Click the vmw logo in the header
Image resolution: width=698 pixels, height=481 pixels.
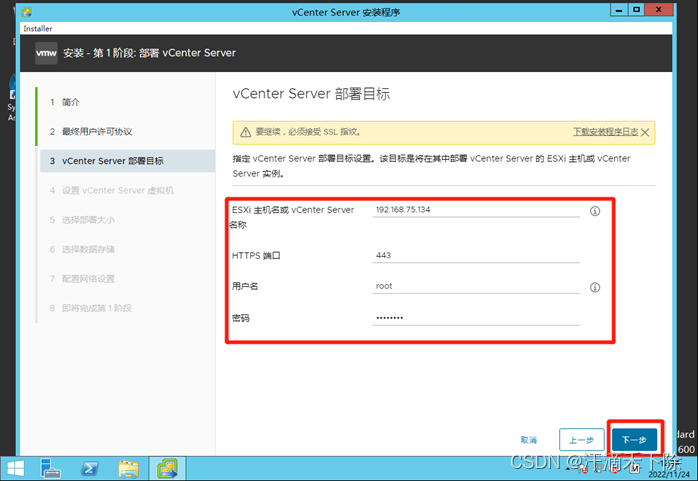pos(46,53)
